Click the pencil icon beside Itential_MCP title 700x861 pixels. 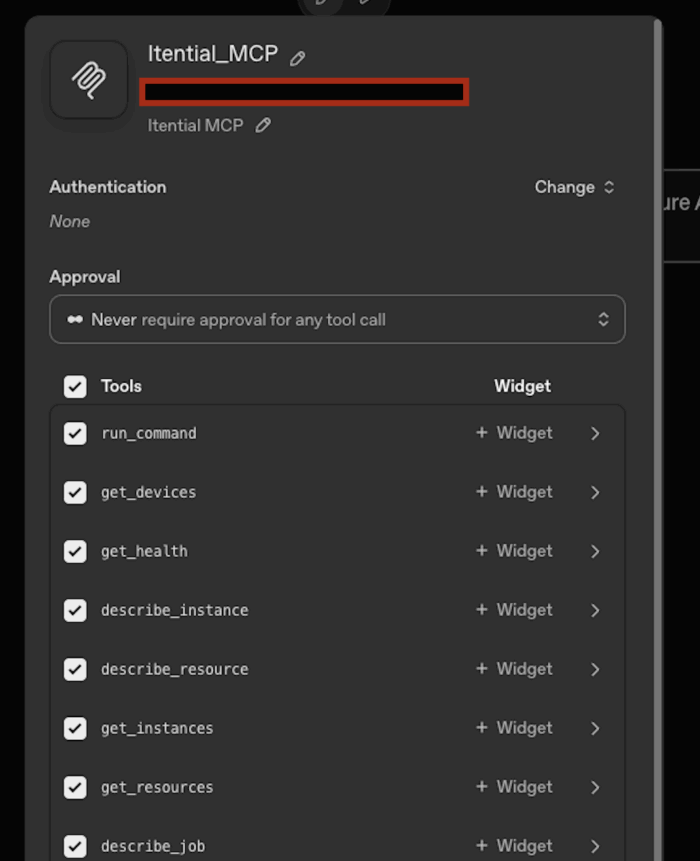[x=297, y=56]
